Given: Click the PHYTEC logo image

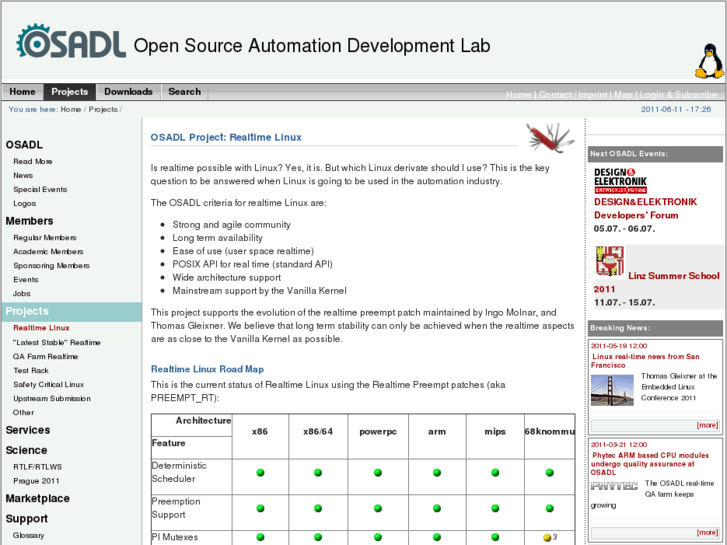Looking at the screenshot, I should point(614,486).
